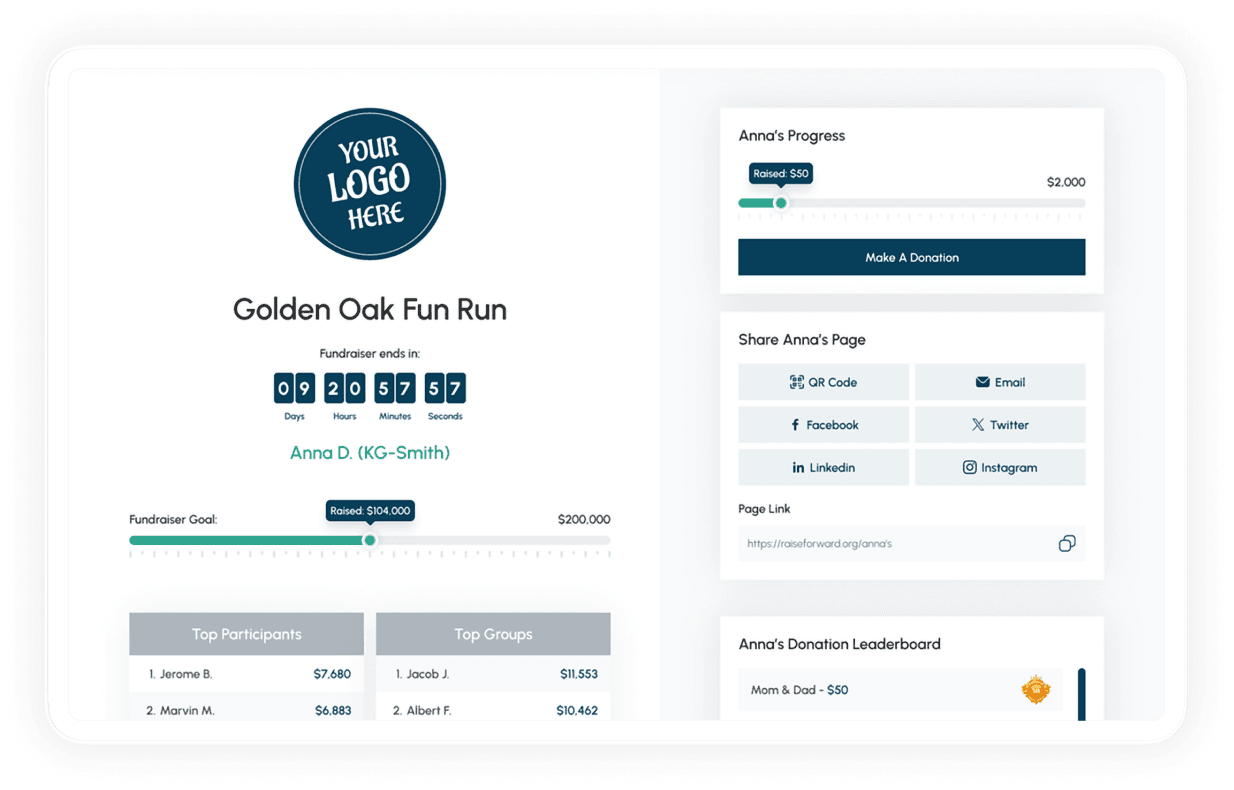Select Jacob J. in Top Groups
1234x790 pixels.
coord(427,674)
